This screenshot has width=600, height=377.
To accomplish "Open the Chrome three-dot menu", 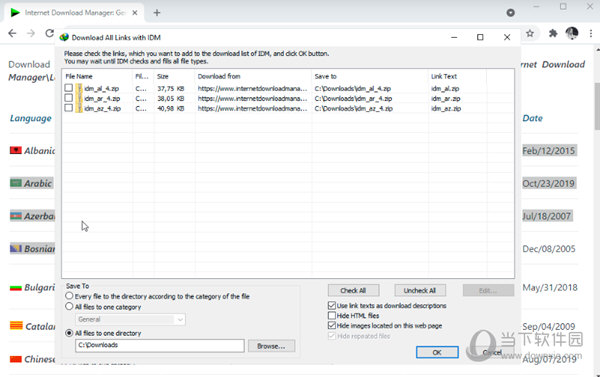I will [x=591, y=34].
